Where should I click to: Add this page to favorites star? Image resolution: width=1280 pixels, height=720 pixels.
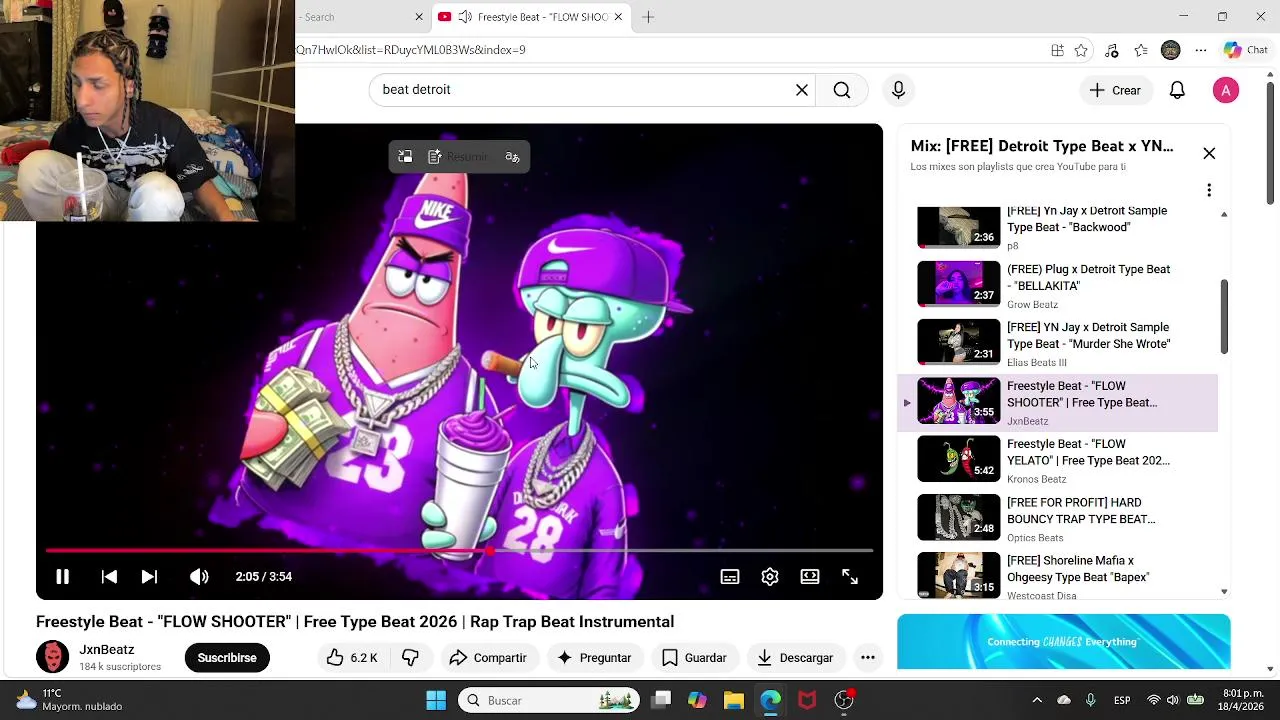[x=1081, y=50]
